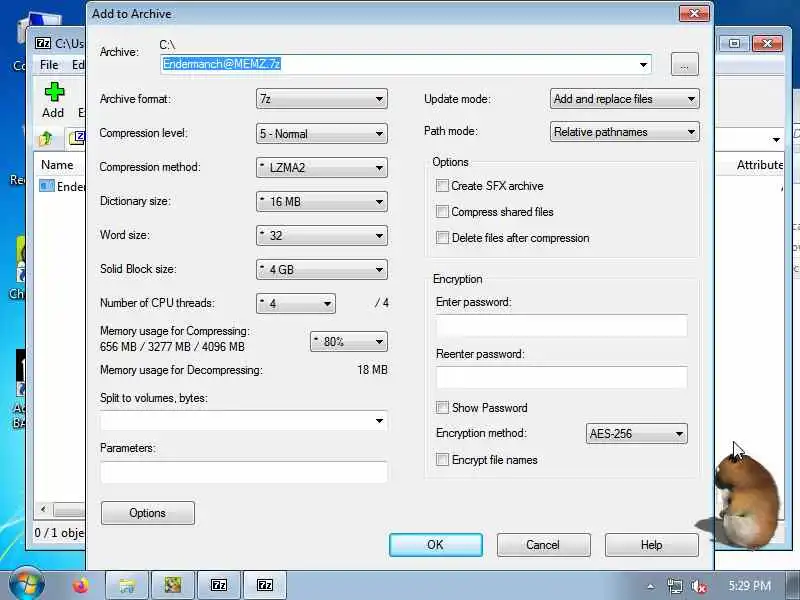The height and width of the screenshot is (600, 800).
Task: Enable Compress shared files checkbox
Action: tap(442, 212)
